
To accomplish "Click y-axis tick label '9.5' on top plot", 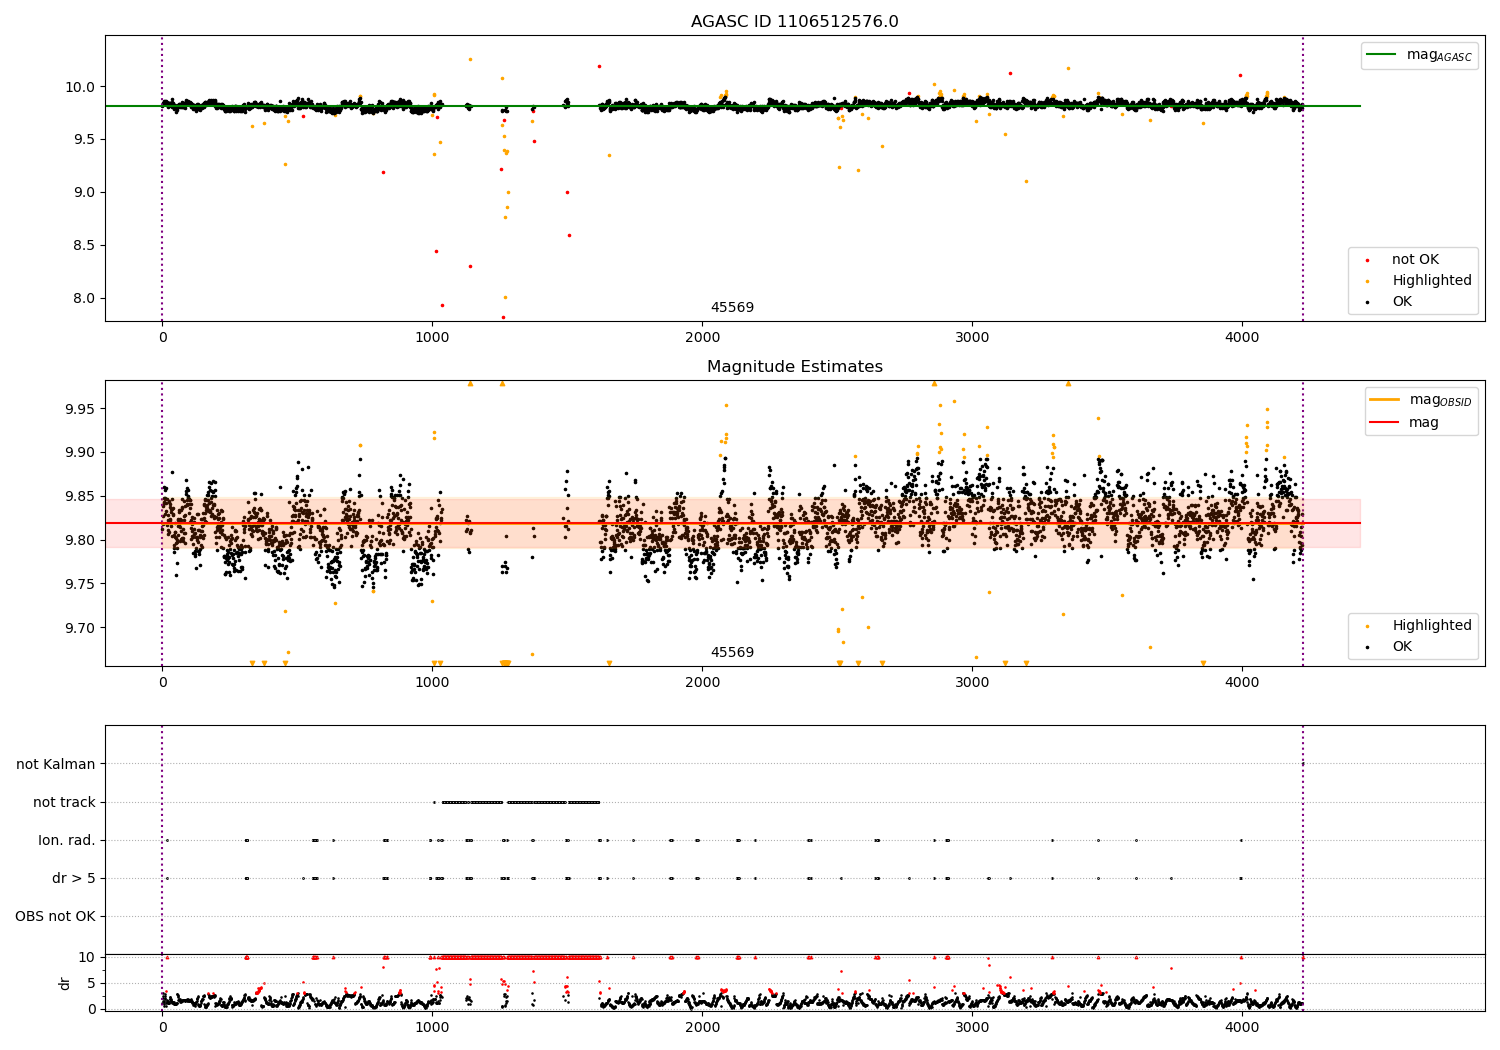I will [84, 139].
